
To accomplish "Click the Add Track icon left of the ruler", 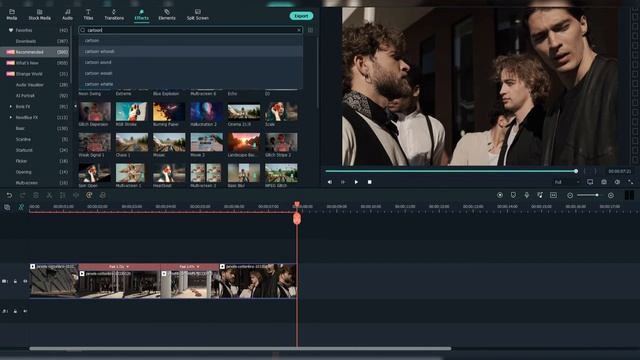I will (x=7, y=207).
